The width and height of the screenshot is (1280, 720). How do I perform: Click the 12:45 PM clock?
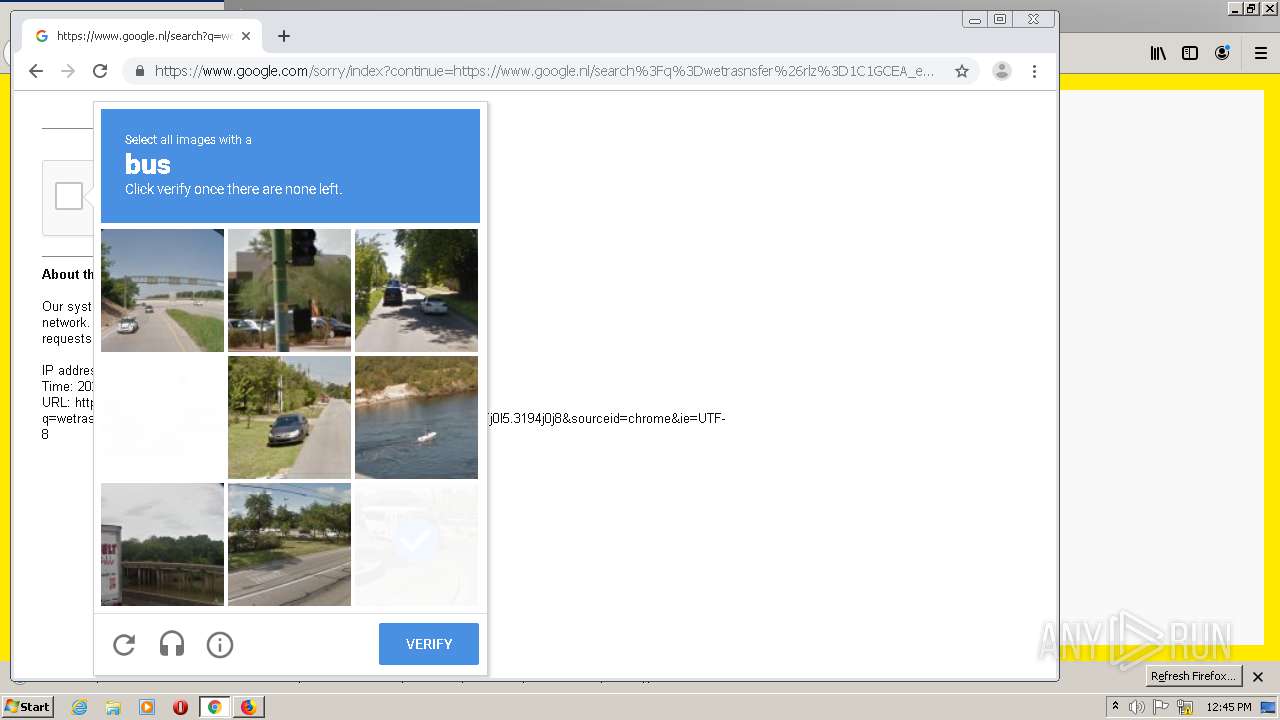coord(1229,707)
